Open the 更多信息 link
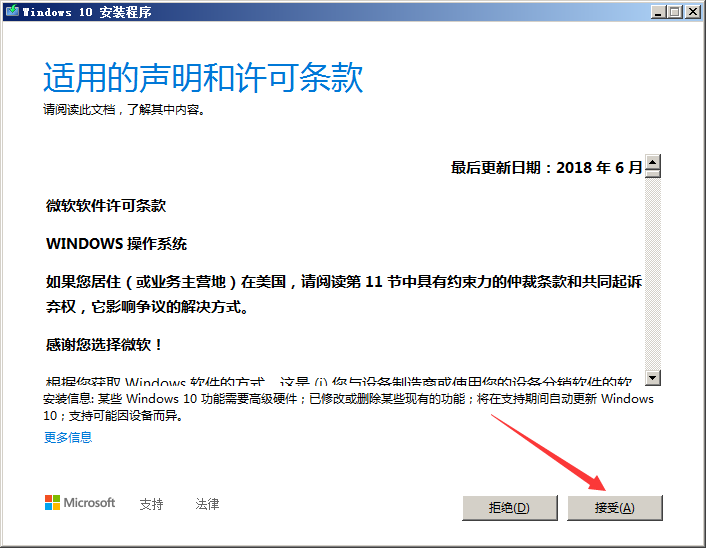This screenshot has height=548, width=706. (x=68, y=437)
